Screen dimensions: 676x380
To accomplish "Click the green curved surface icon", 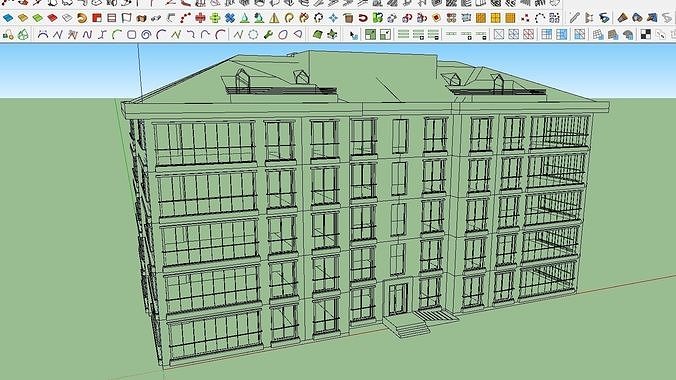I will [x=317, y=35].
